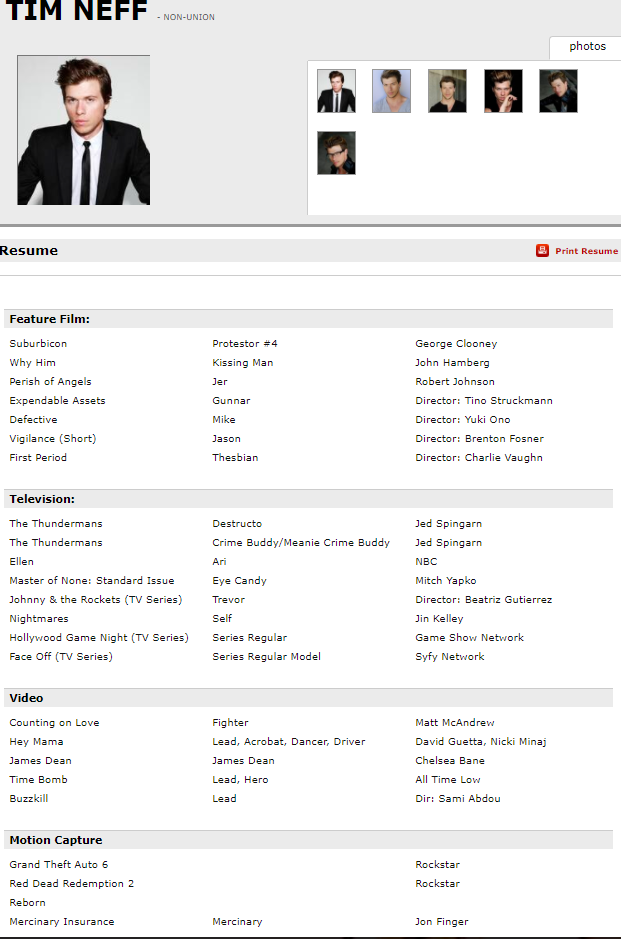Click the NON-UNION label beside the name
Viewport: 621px width, 939px height.
coord(189,17)
